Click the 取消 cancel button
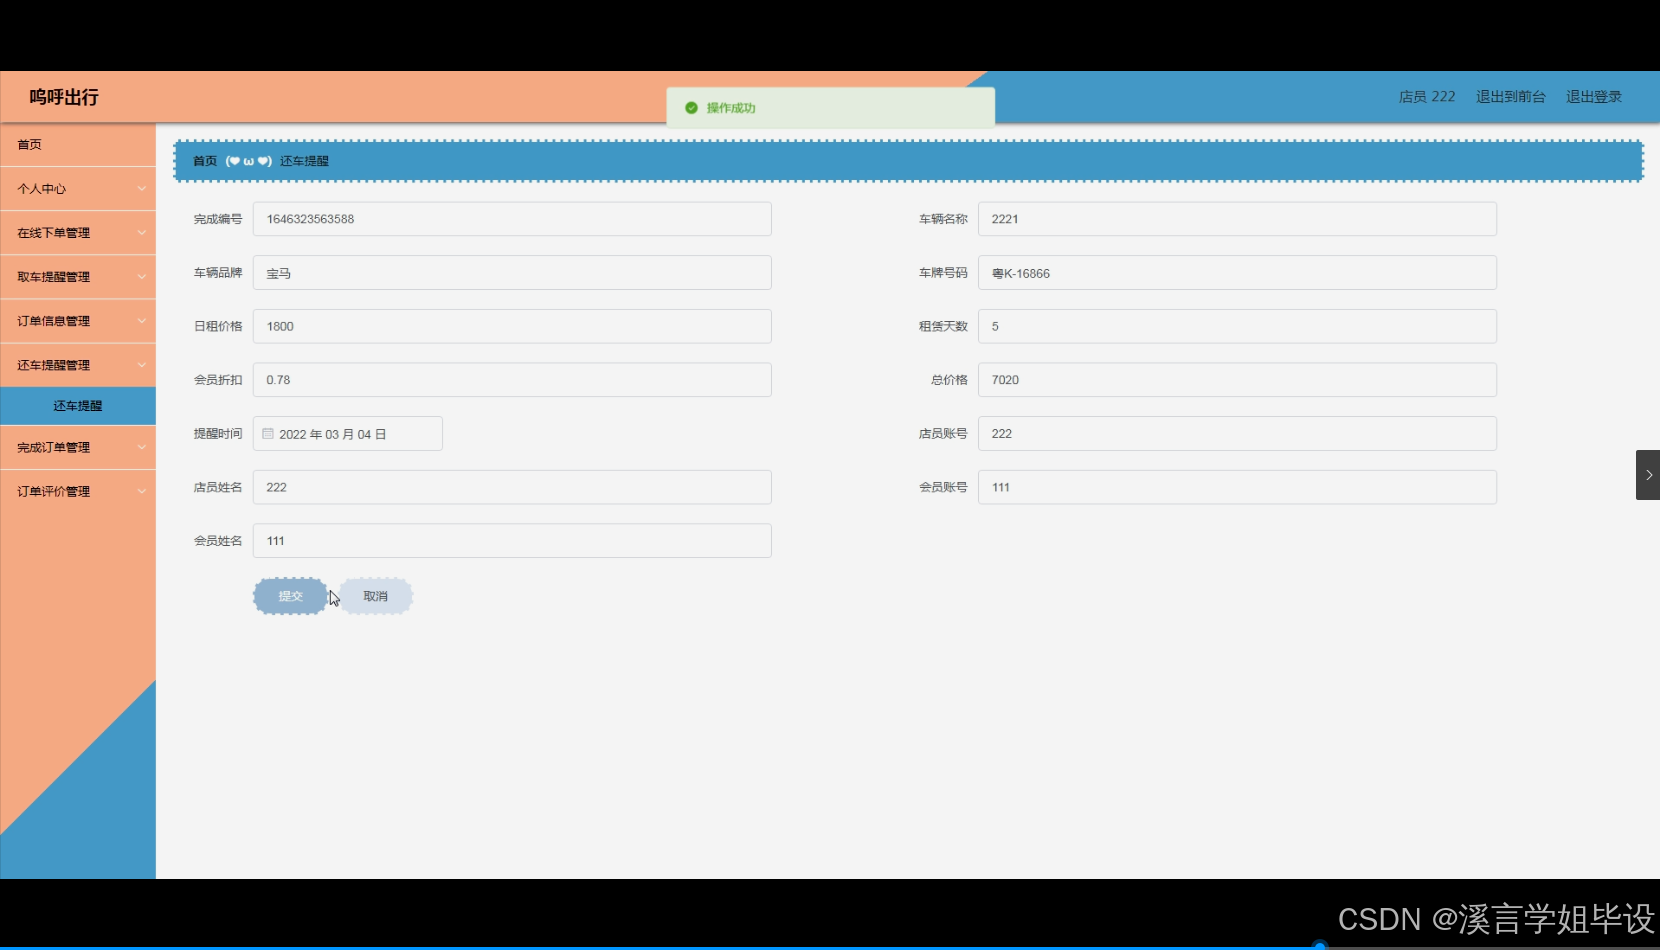 (376, 596)
